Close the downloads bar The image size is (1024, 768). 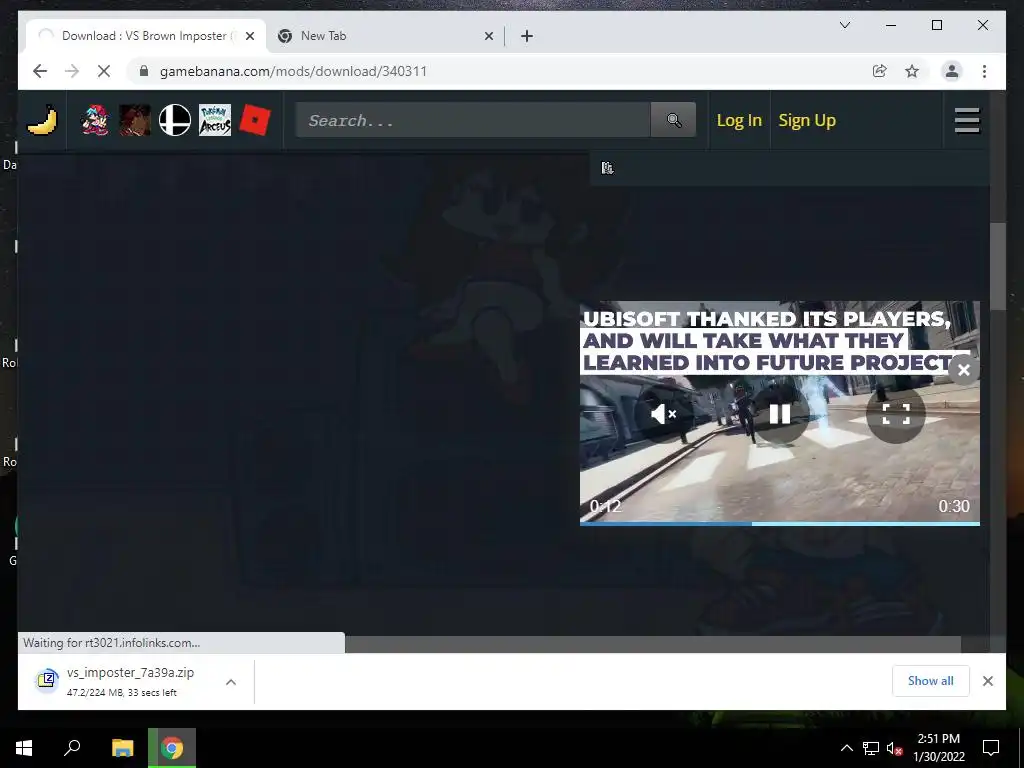[987, 681]
